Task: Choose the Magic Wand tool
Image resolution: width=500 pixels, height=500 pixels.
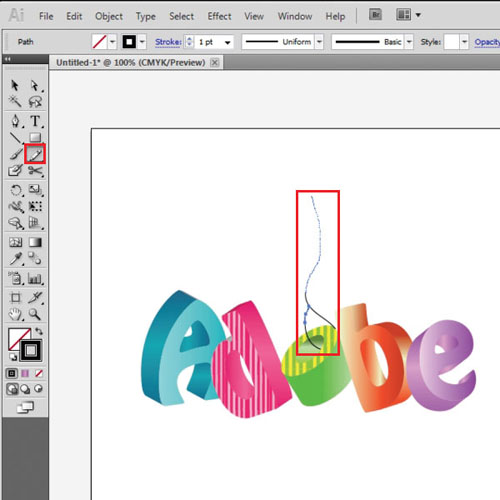Action: [15, 101]
